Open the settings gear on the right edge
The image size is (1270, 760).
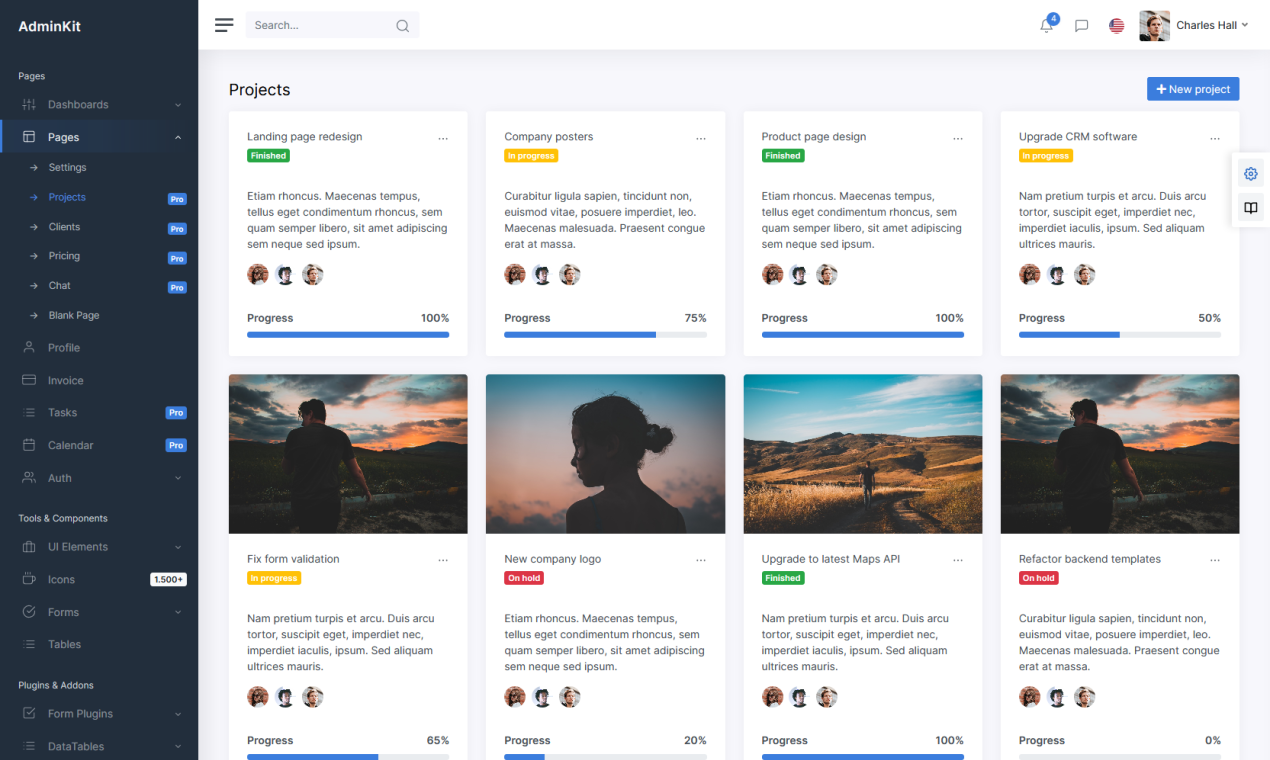click(1250, 173)
